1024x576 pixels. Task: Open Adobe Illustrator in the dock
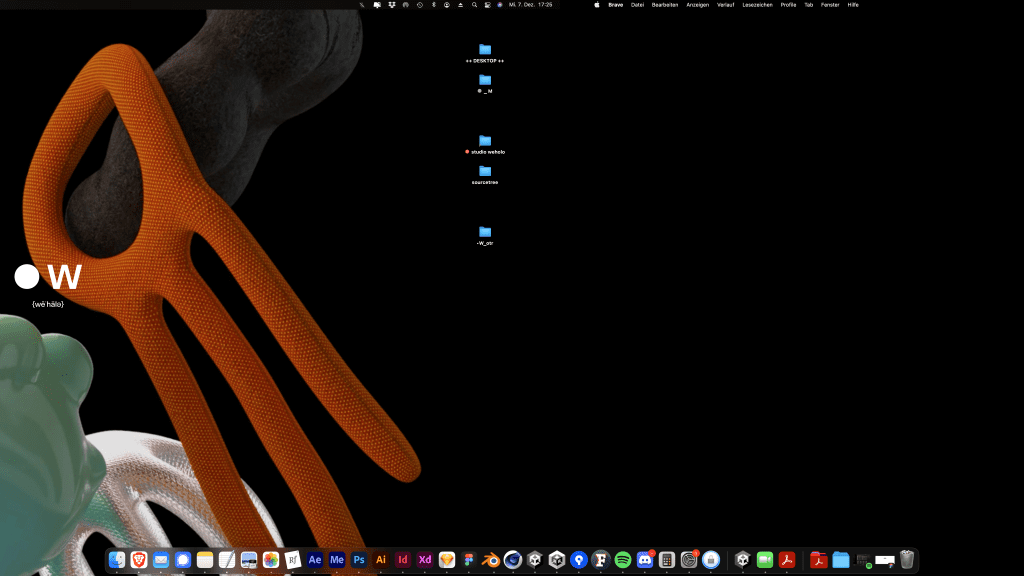click(381, 560)
